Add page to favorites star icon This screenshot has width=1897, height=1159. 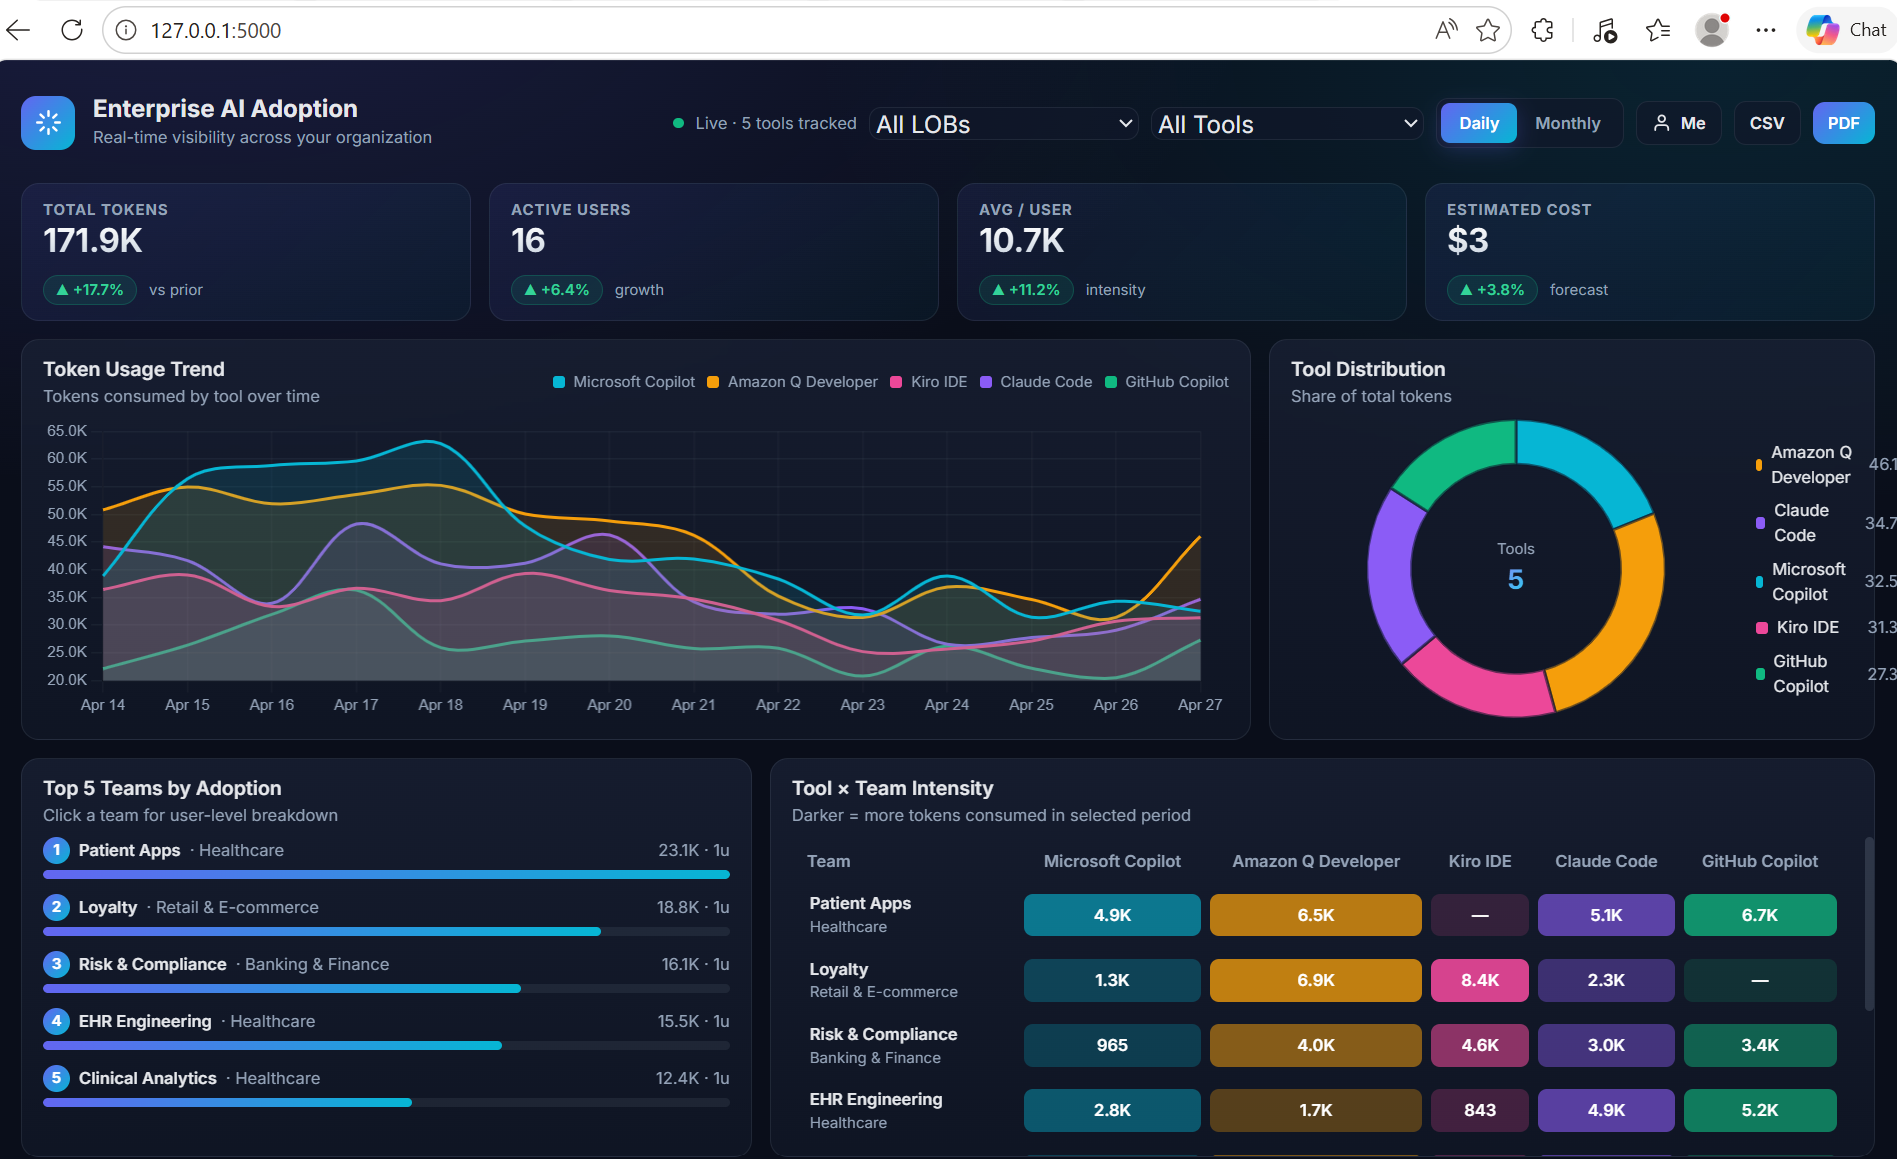pos(1488,30)
